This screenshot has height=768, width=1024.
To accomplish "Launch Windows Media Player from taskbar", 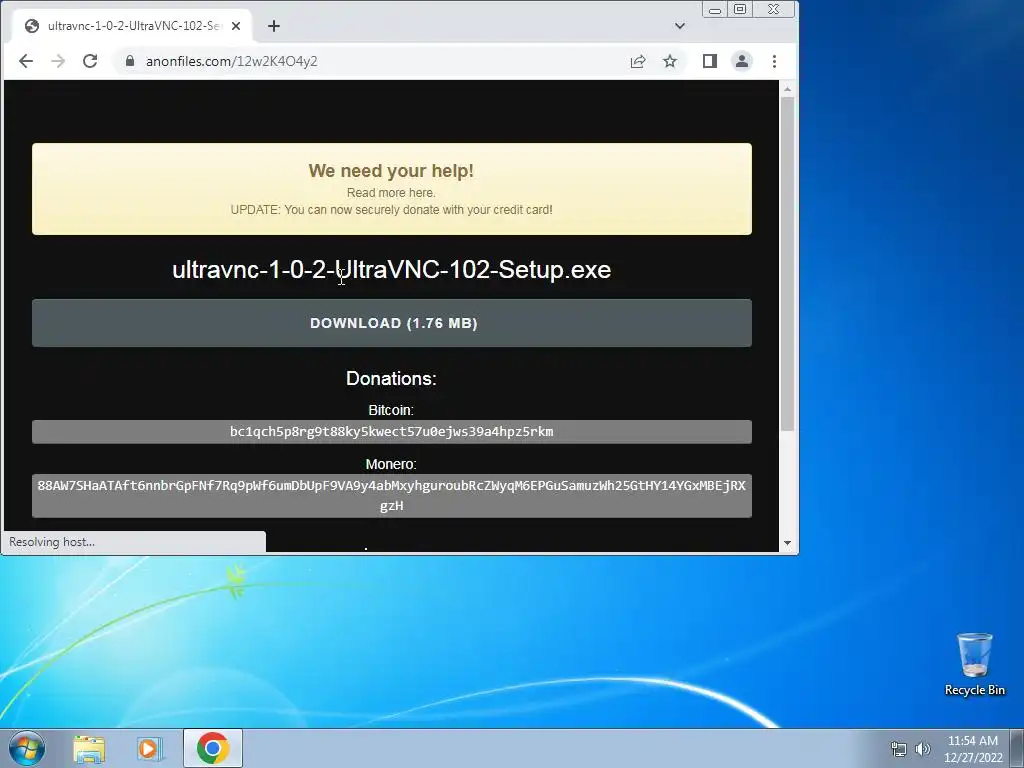I will tap(150, 748).
